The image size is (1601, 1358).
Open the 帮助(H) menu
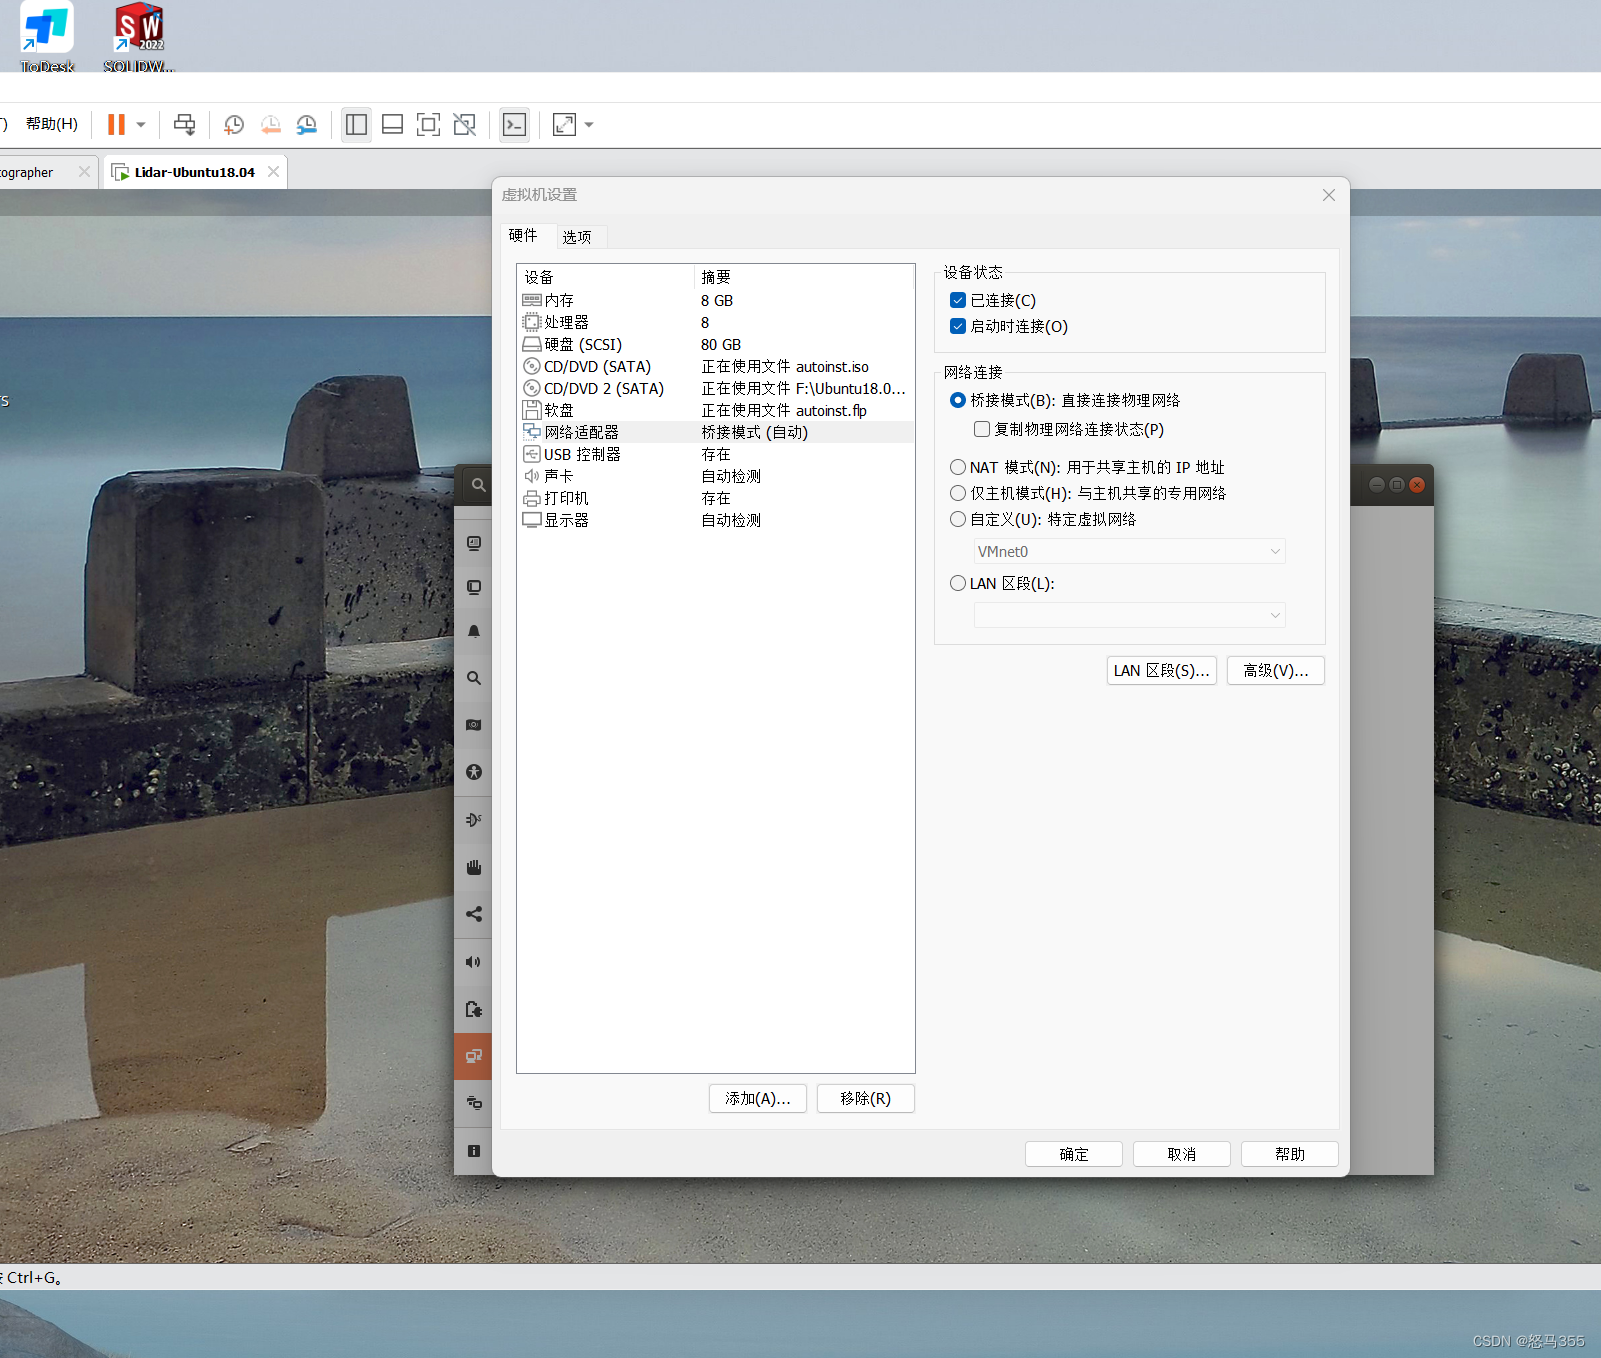click(50, 124)
